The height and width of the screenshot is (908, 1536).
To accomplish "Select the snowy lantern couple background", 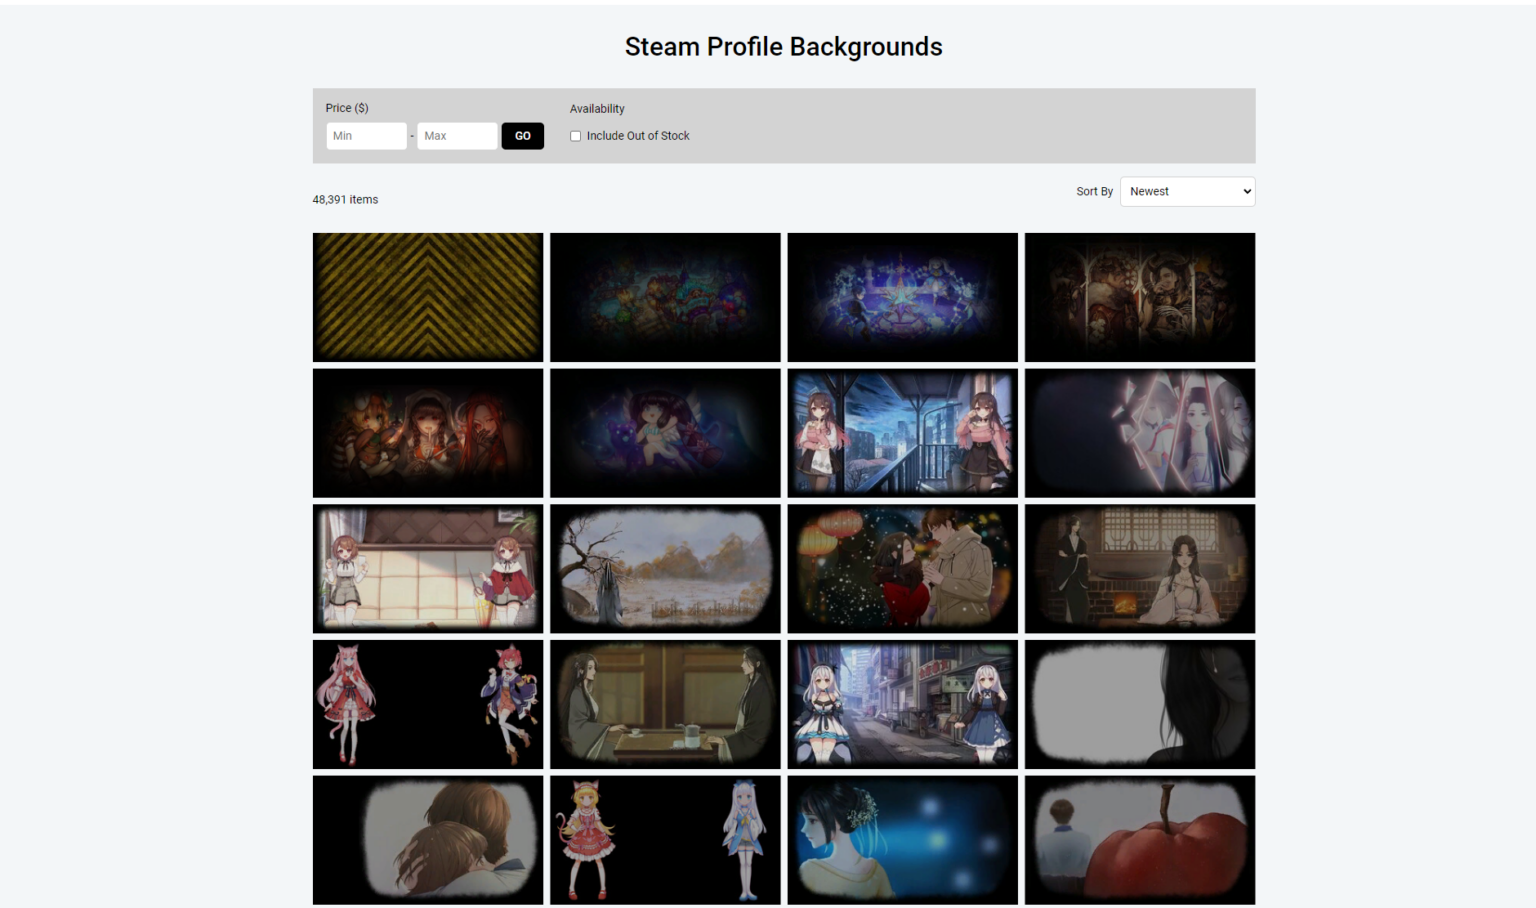I will 902,568.
